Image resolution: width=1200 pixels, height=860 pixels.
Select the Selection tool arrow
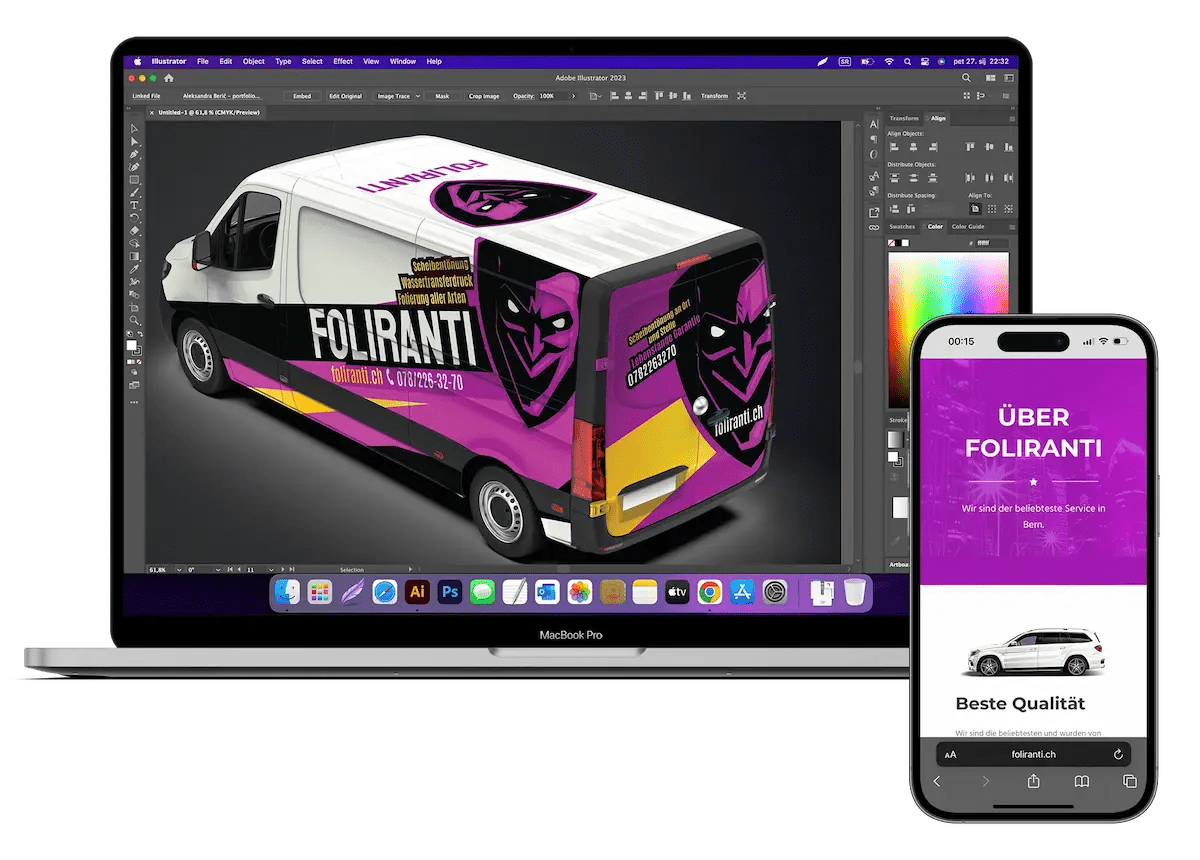click(134, 128)
